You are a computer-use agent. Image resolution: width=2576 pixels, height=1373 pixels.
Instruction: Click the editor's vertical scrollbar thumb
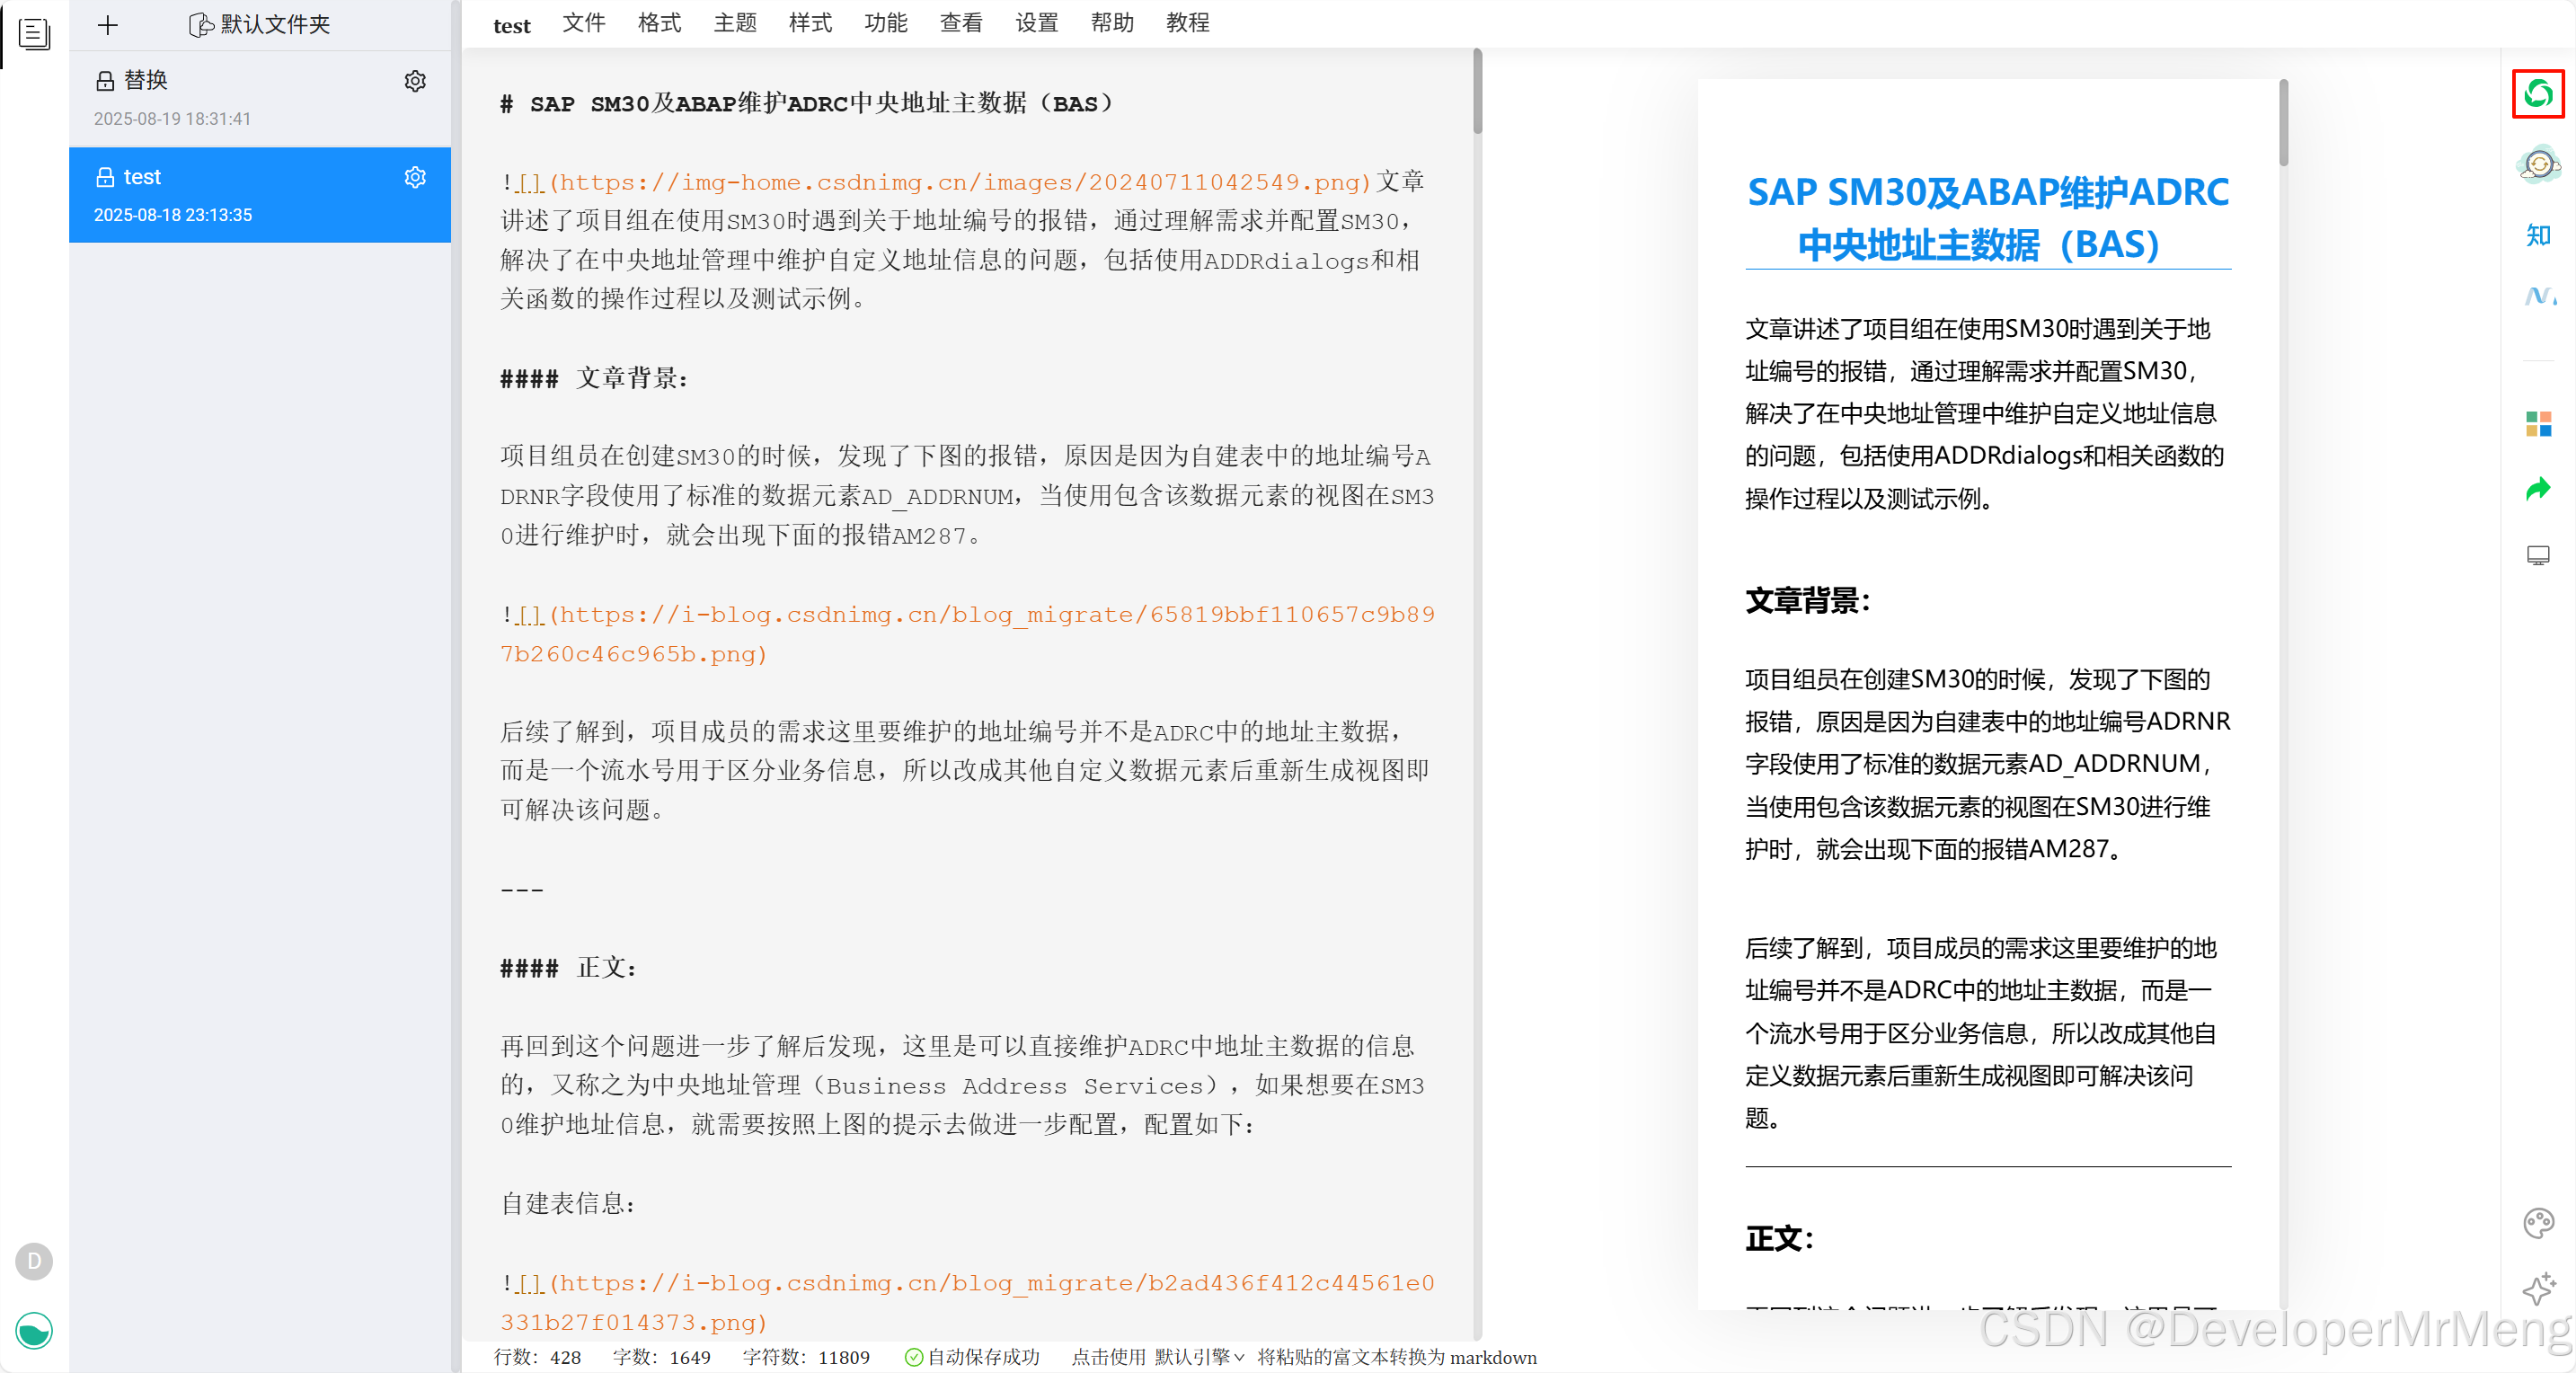click(1477, 92)
